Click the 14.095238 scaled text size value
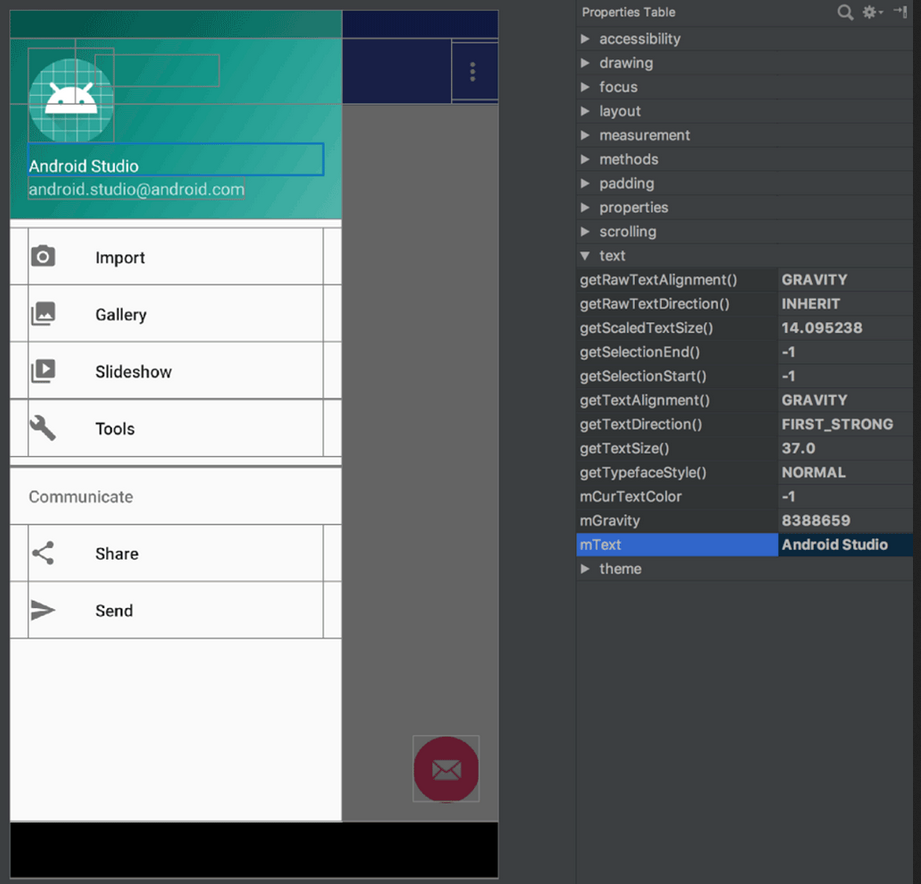Image resolution: width=921 pixels, height=884 pixels. pos(822,328)
